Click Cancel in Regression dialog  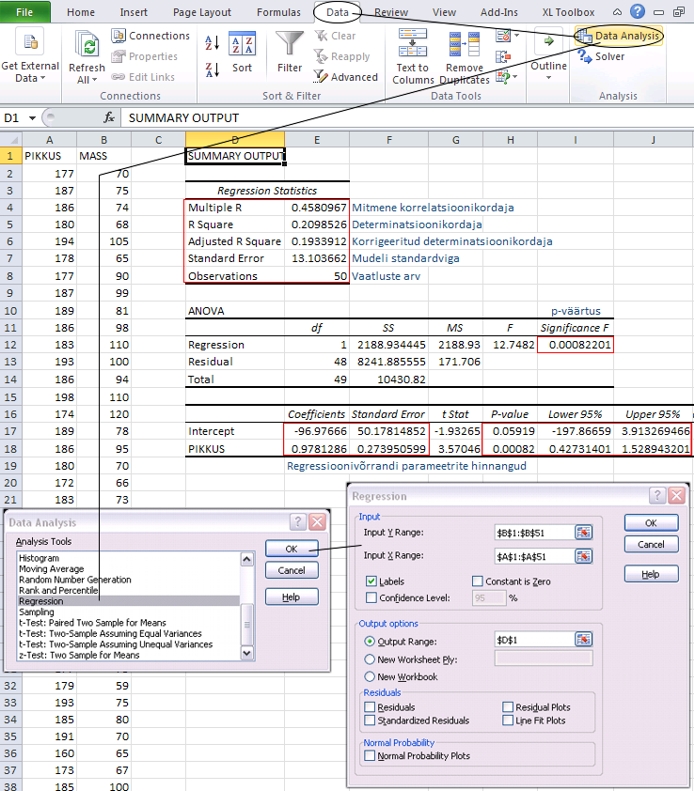[651, 544]
